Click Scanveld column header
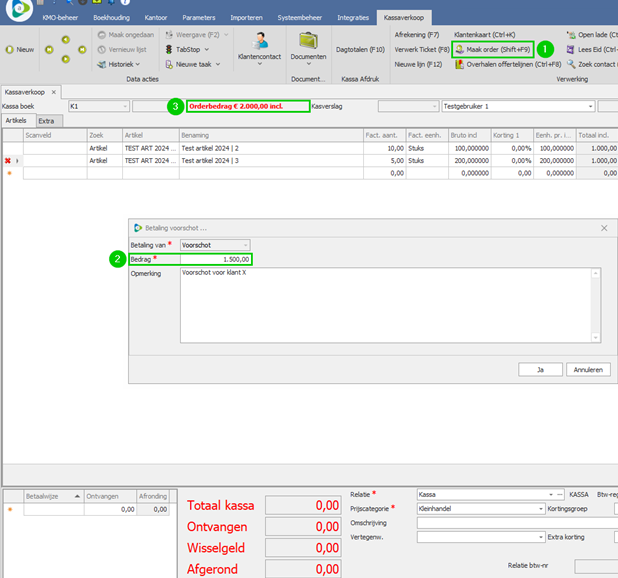Image resolution: width=618 pixels, height=578 pixels. tap(55, 135)
